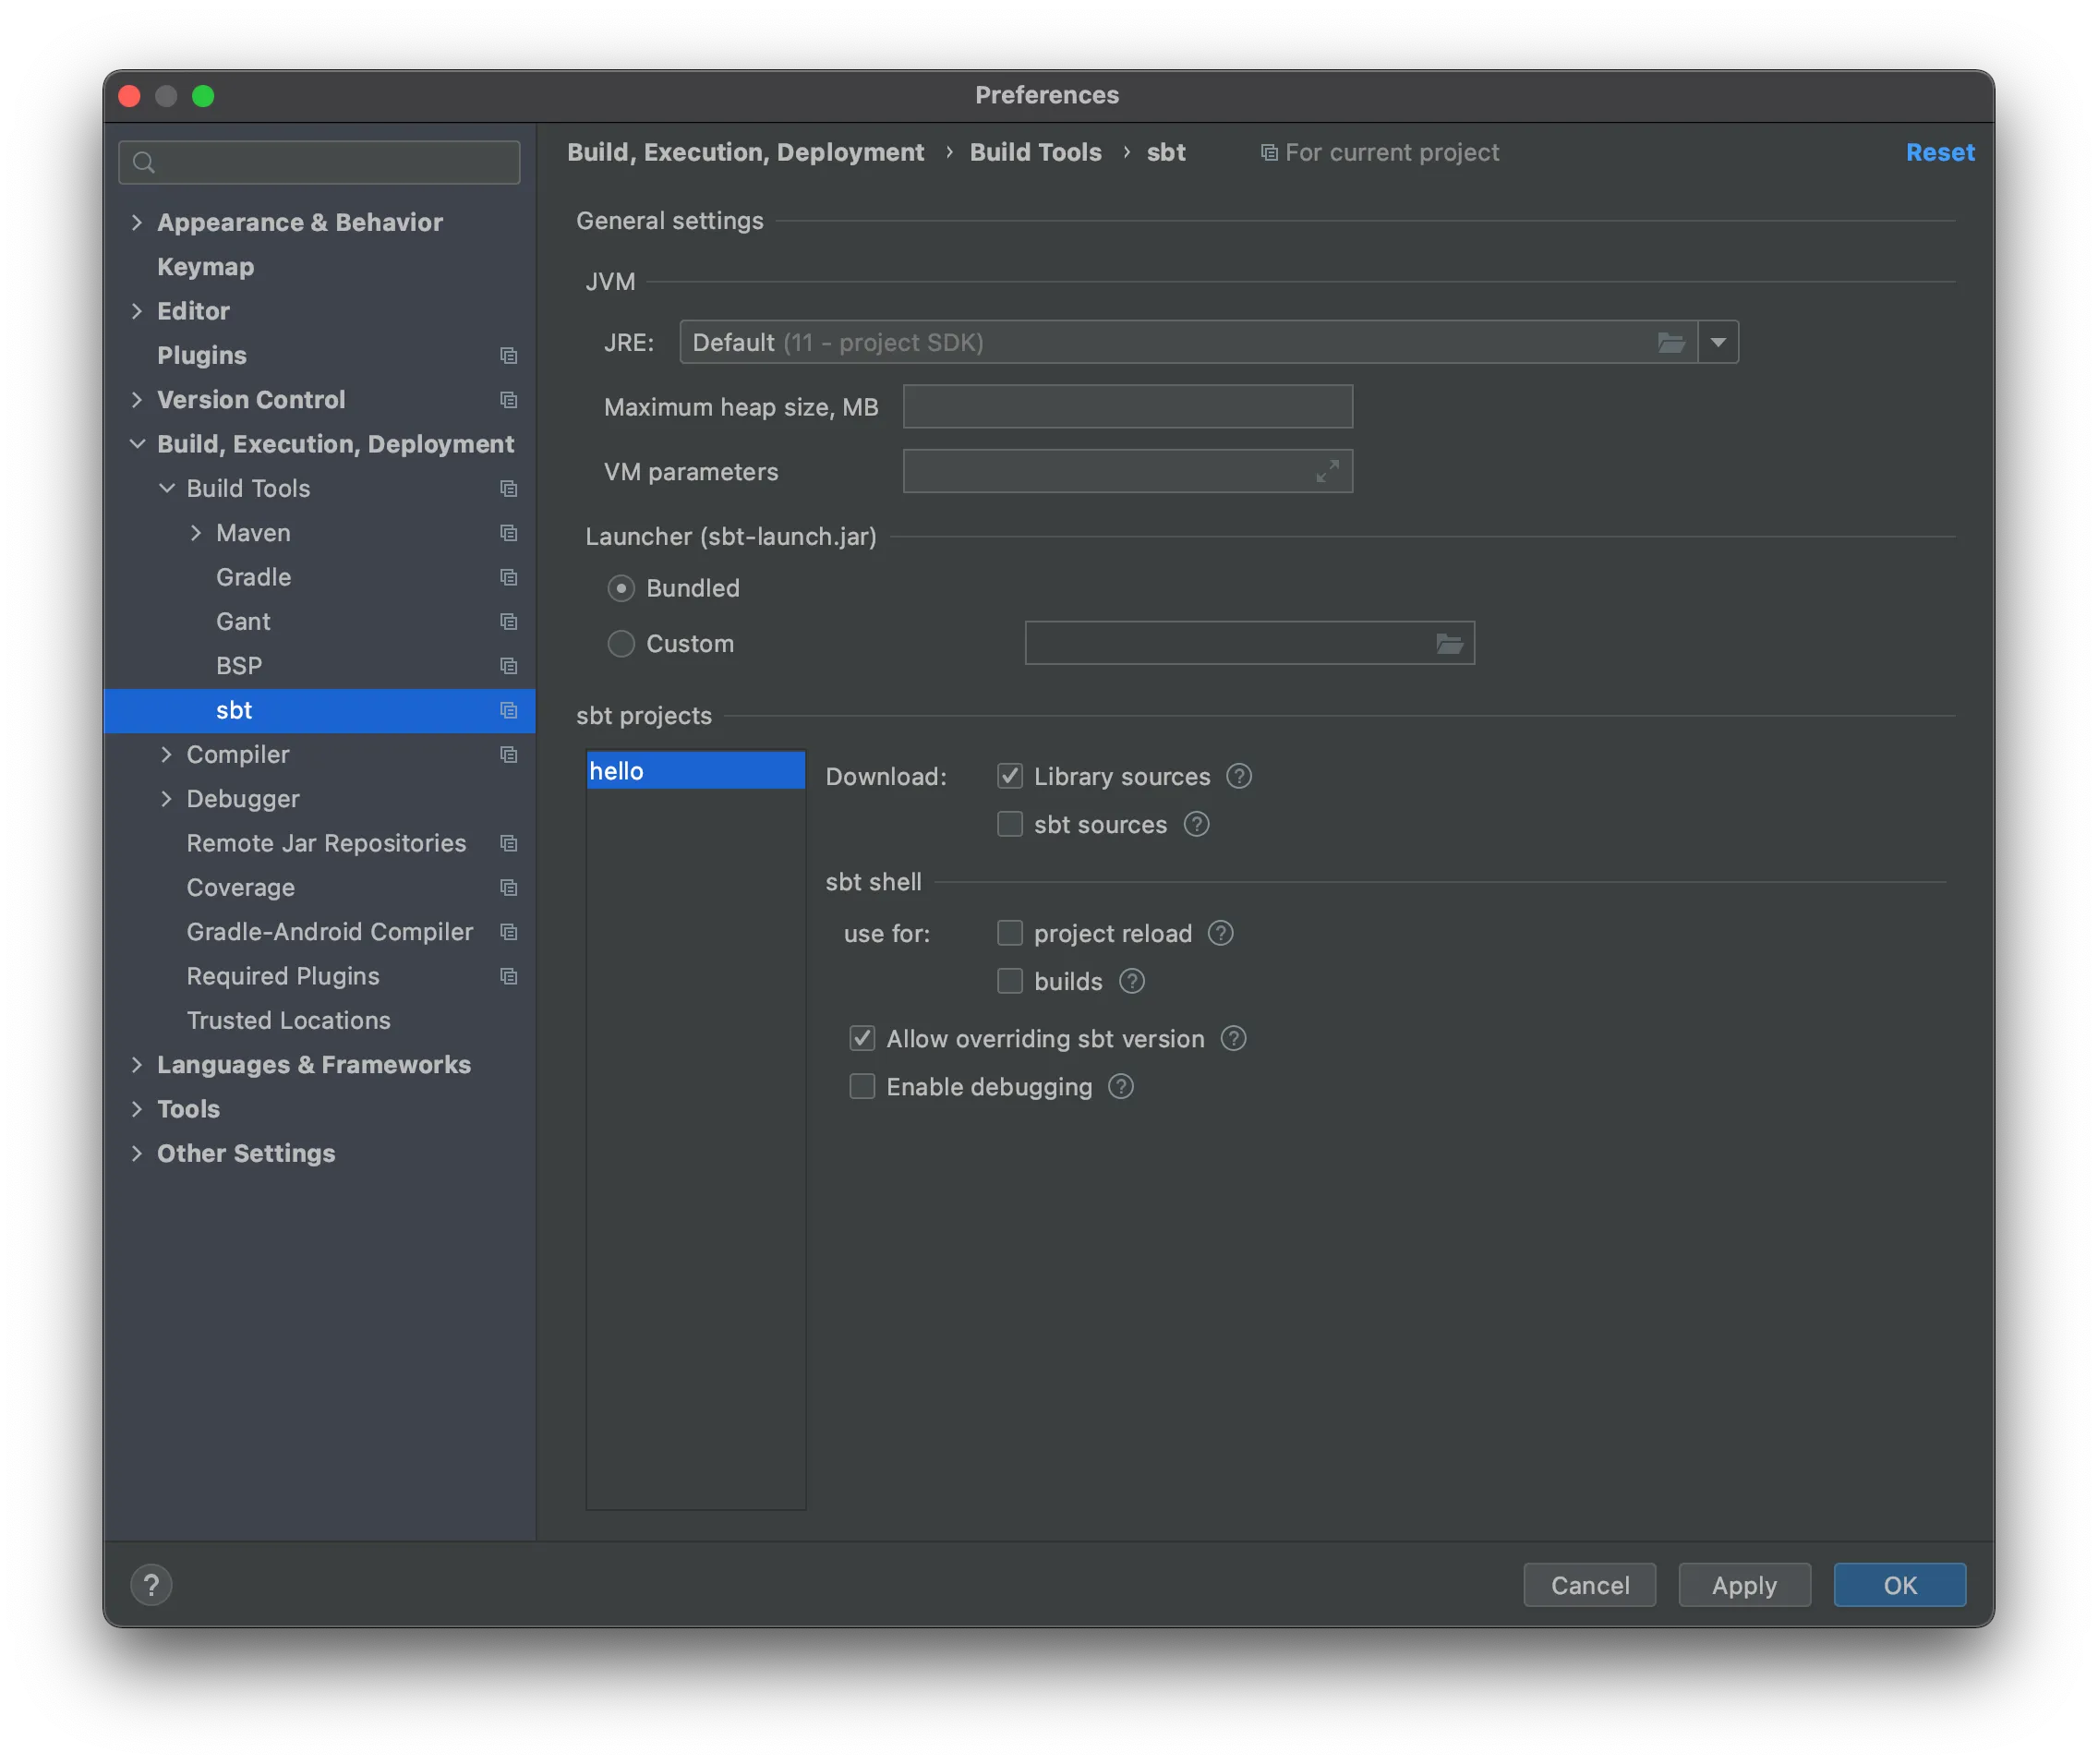Image resolution: width=2098 pixels, height=1764 pixels.
Task: Click the help icon next to Library sources
Action: pos(1238,776)
